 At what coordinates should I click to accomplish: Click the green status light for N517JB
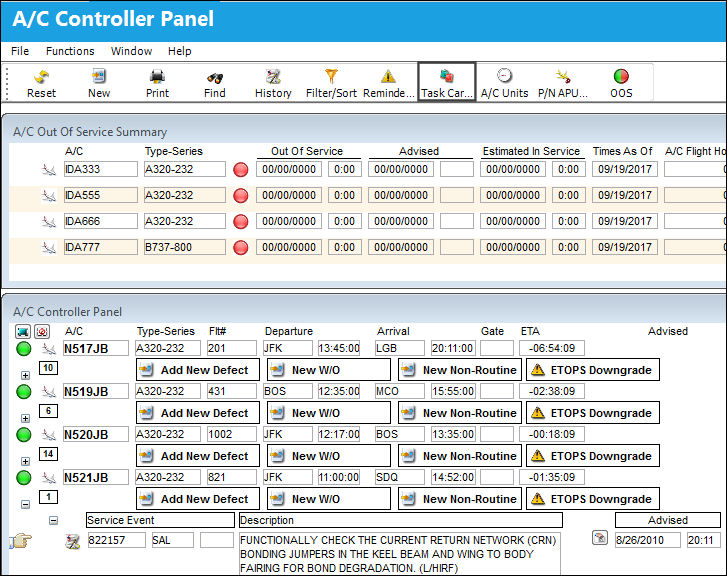point(24,349)
